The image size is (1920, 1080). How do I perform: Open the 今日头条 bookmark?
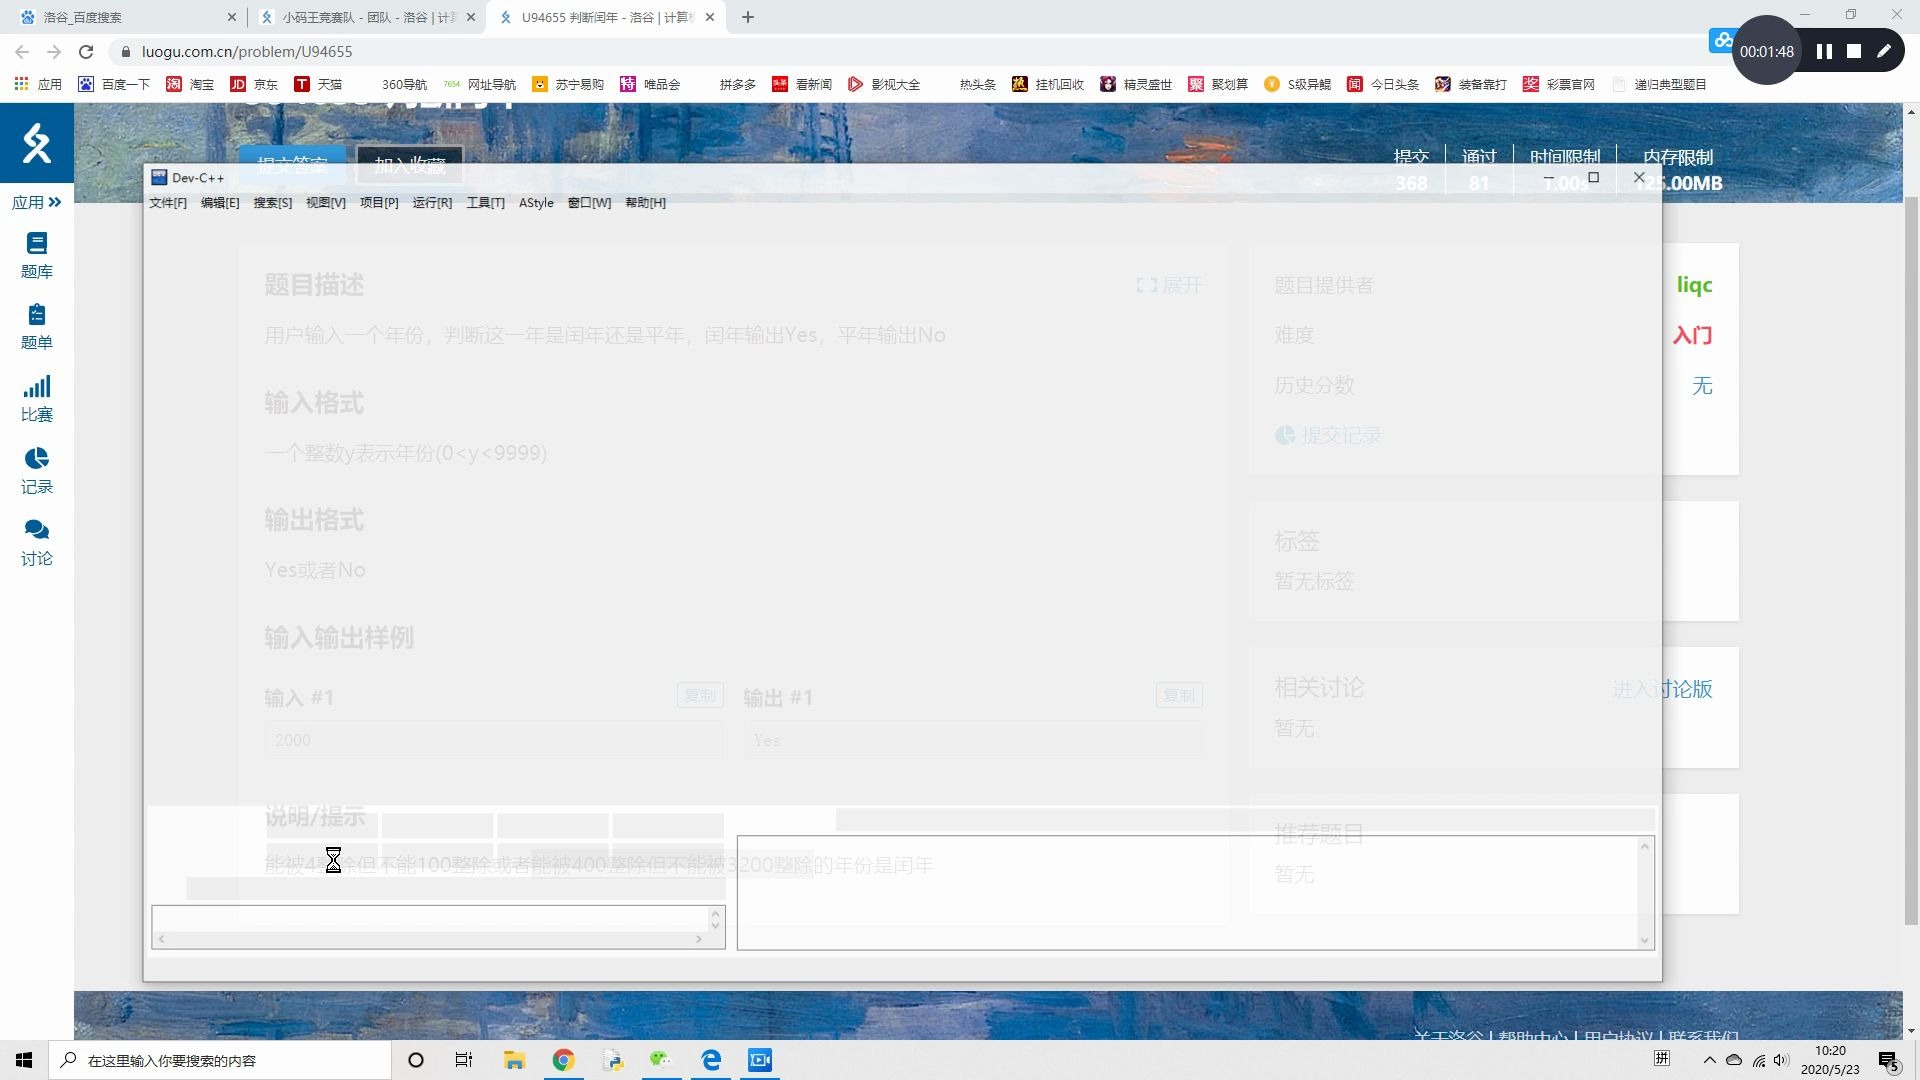(1383, 84)
